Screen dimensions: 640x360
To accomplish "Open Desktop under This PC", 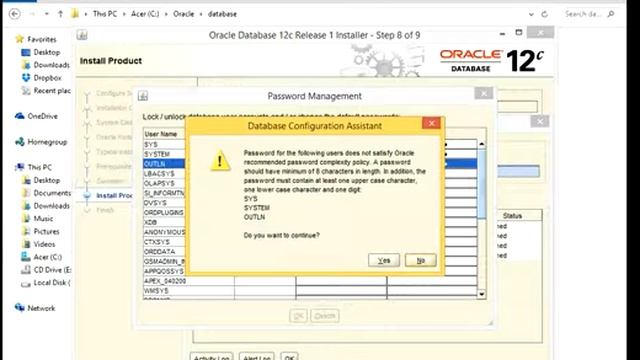I will point(41,180).
